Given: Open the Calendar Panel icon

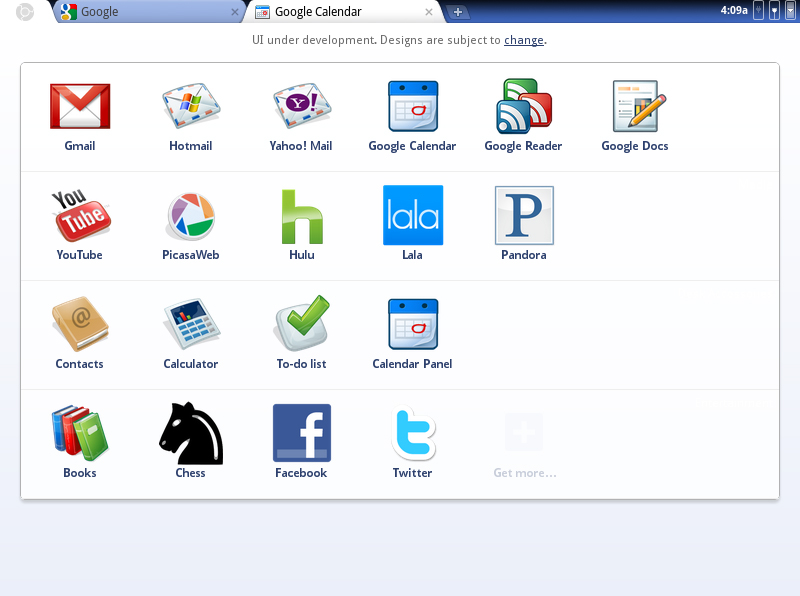Looking at the screenshot, I should click(413, 324).
